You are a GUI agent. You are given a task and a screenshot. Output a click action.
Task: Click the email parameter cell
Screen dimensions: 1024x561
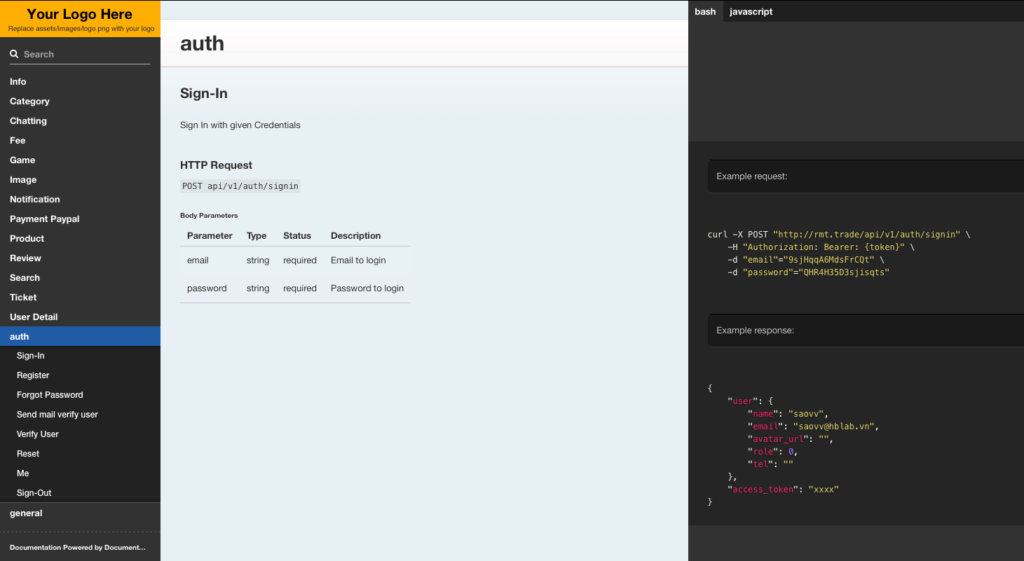pos(198,260)
